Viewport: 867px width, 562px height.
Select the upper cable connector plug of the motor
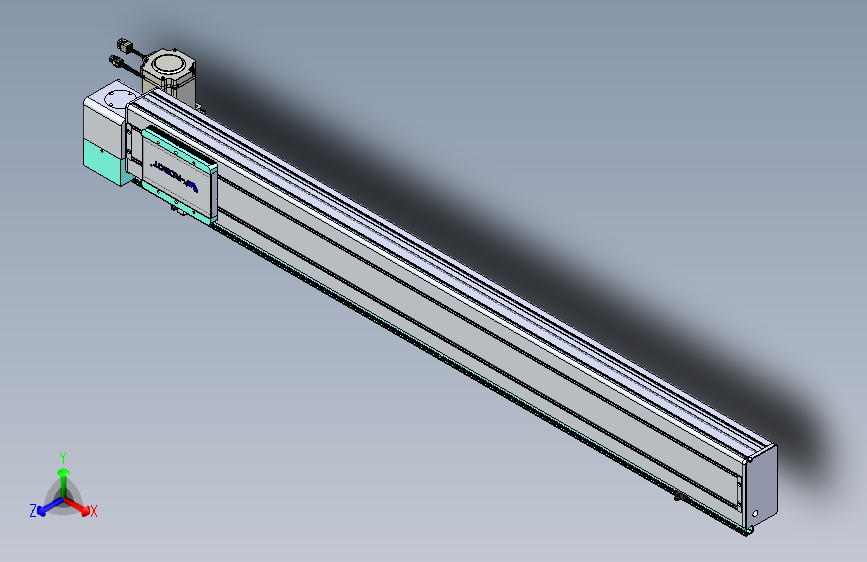(x=124, y=45)
